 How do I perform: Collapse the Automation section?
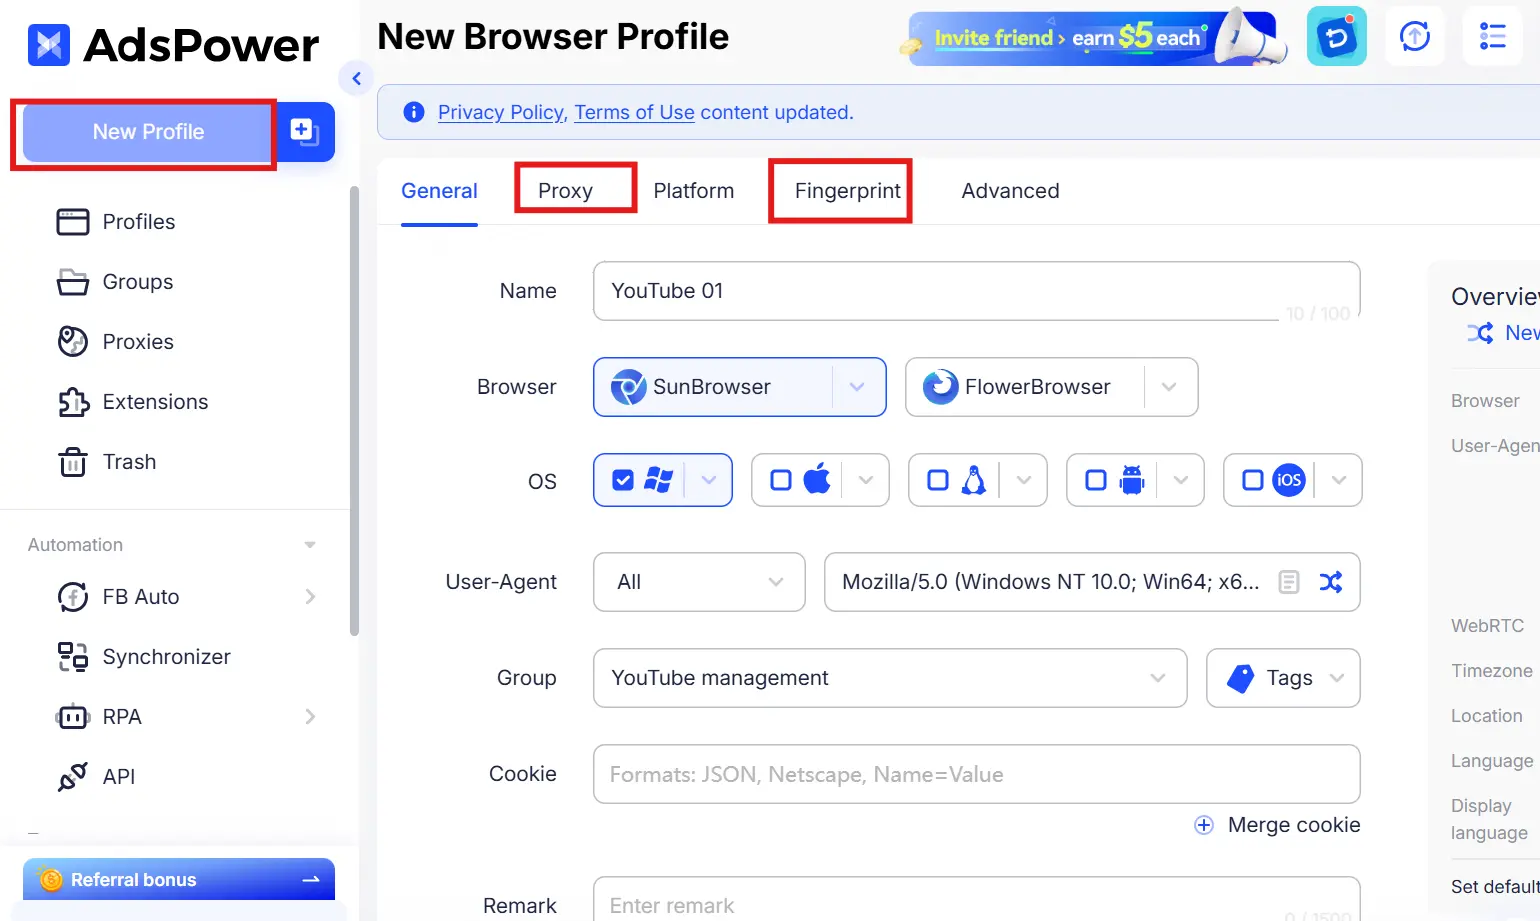point(310,545)
